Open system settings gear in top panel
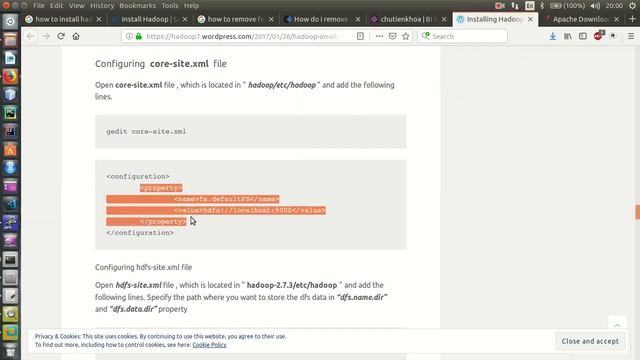 [x=632, y=5]
